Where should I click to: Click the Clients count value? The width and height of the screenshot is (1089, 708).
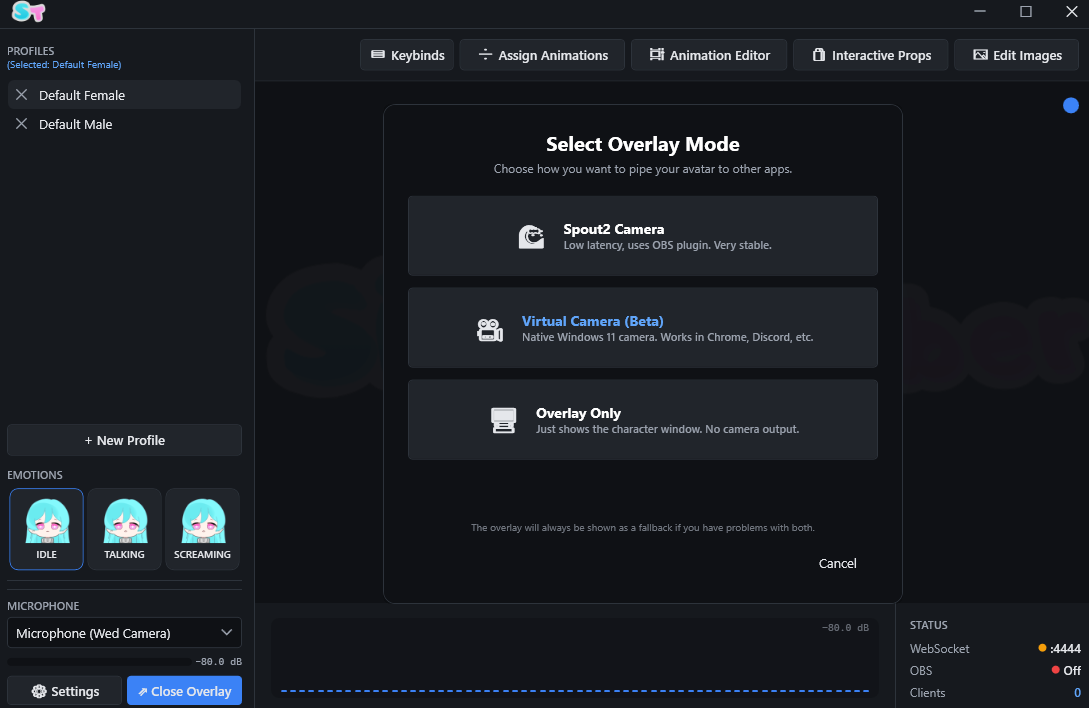[x=1077, y=693]
